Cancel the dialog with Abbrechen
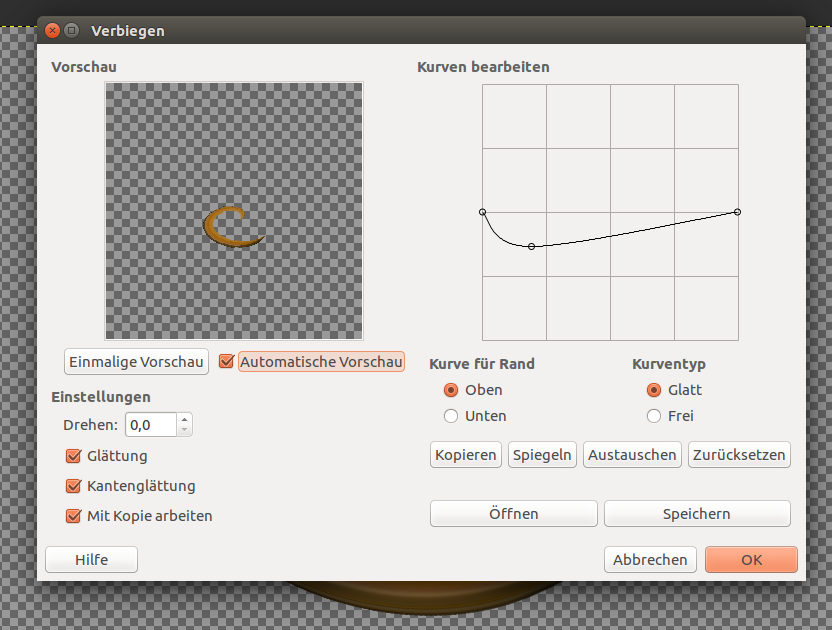This screenshot has width=832, height=630. point(650,560)
